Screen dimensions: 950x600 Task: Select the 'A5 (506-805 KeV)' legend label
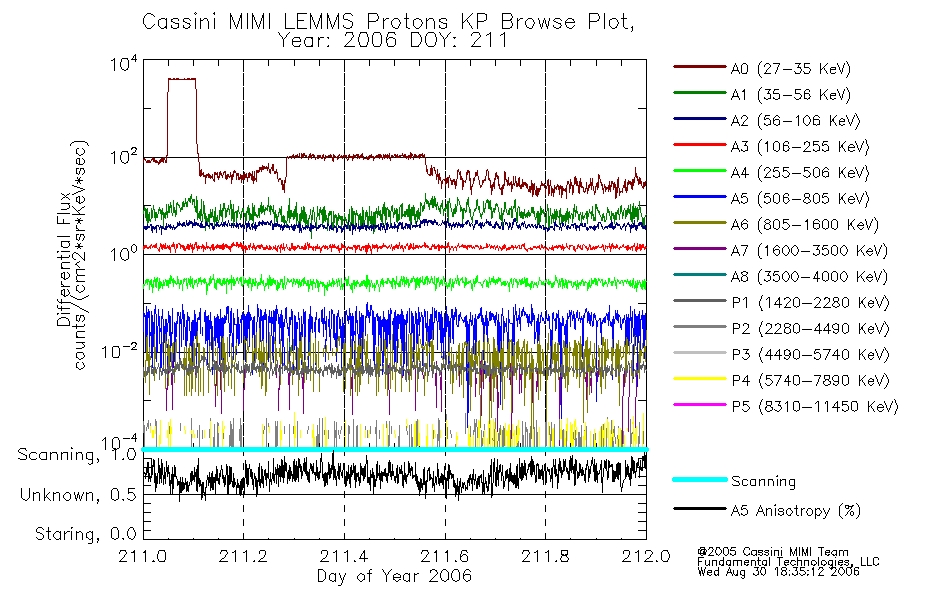click(x=800, y=199)
